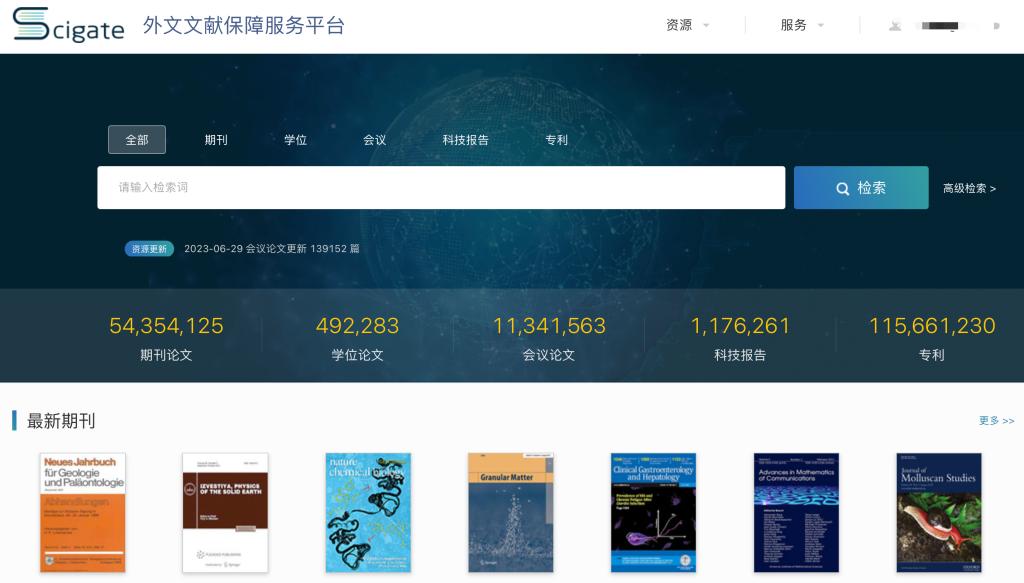Switch to the 期刊 tab

(x=216, y=140)
